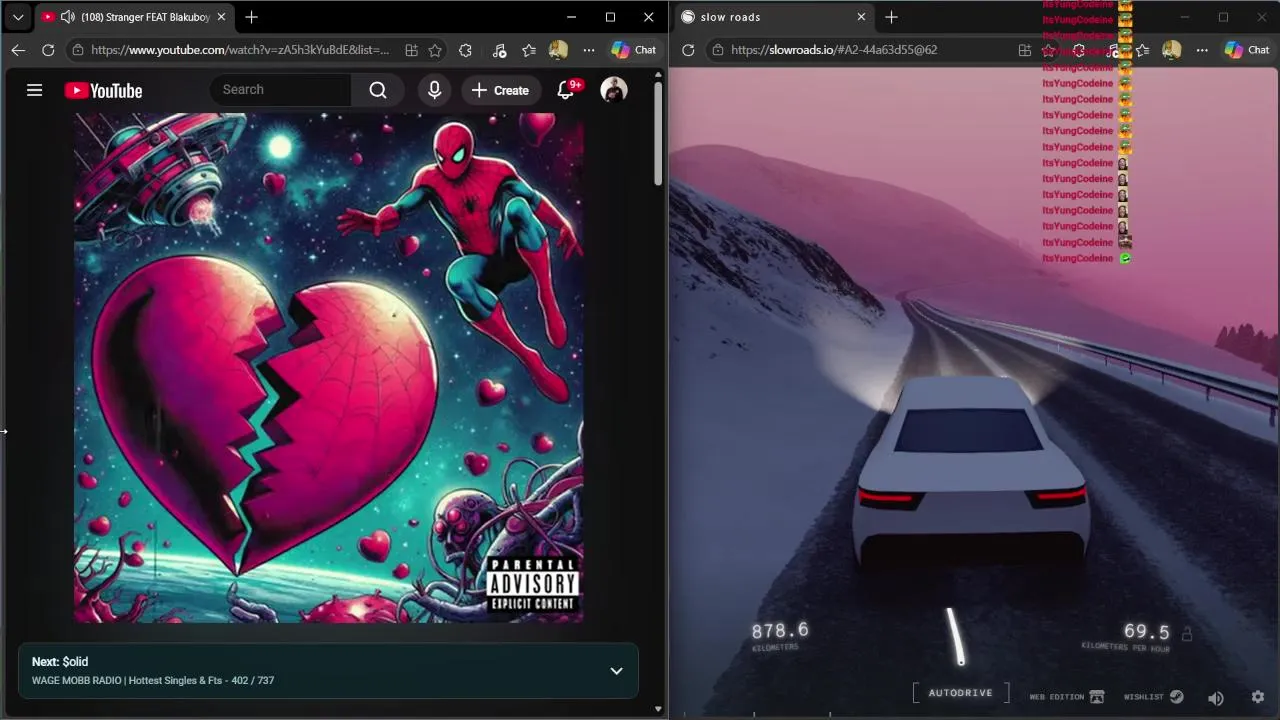Open split screen icon in YouTube address bar
This screenshot has width=1280, height=720.
point(411,50)
